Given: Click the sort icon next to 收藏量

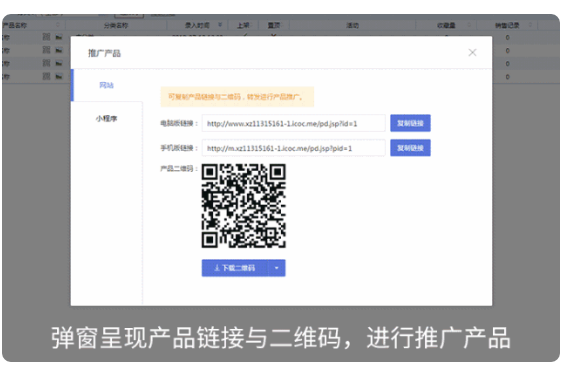Looking at the screenshot, I should pyautogui.click(x=469, y=25).
